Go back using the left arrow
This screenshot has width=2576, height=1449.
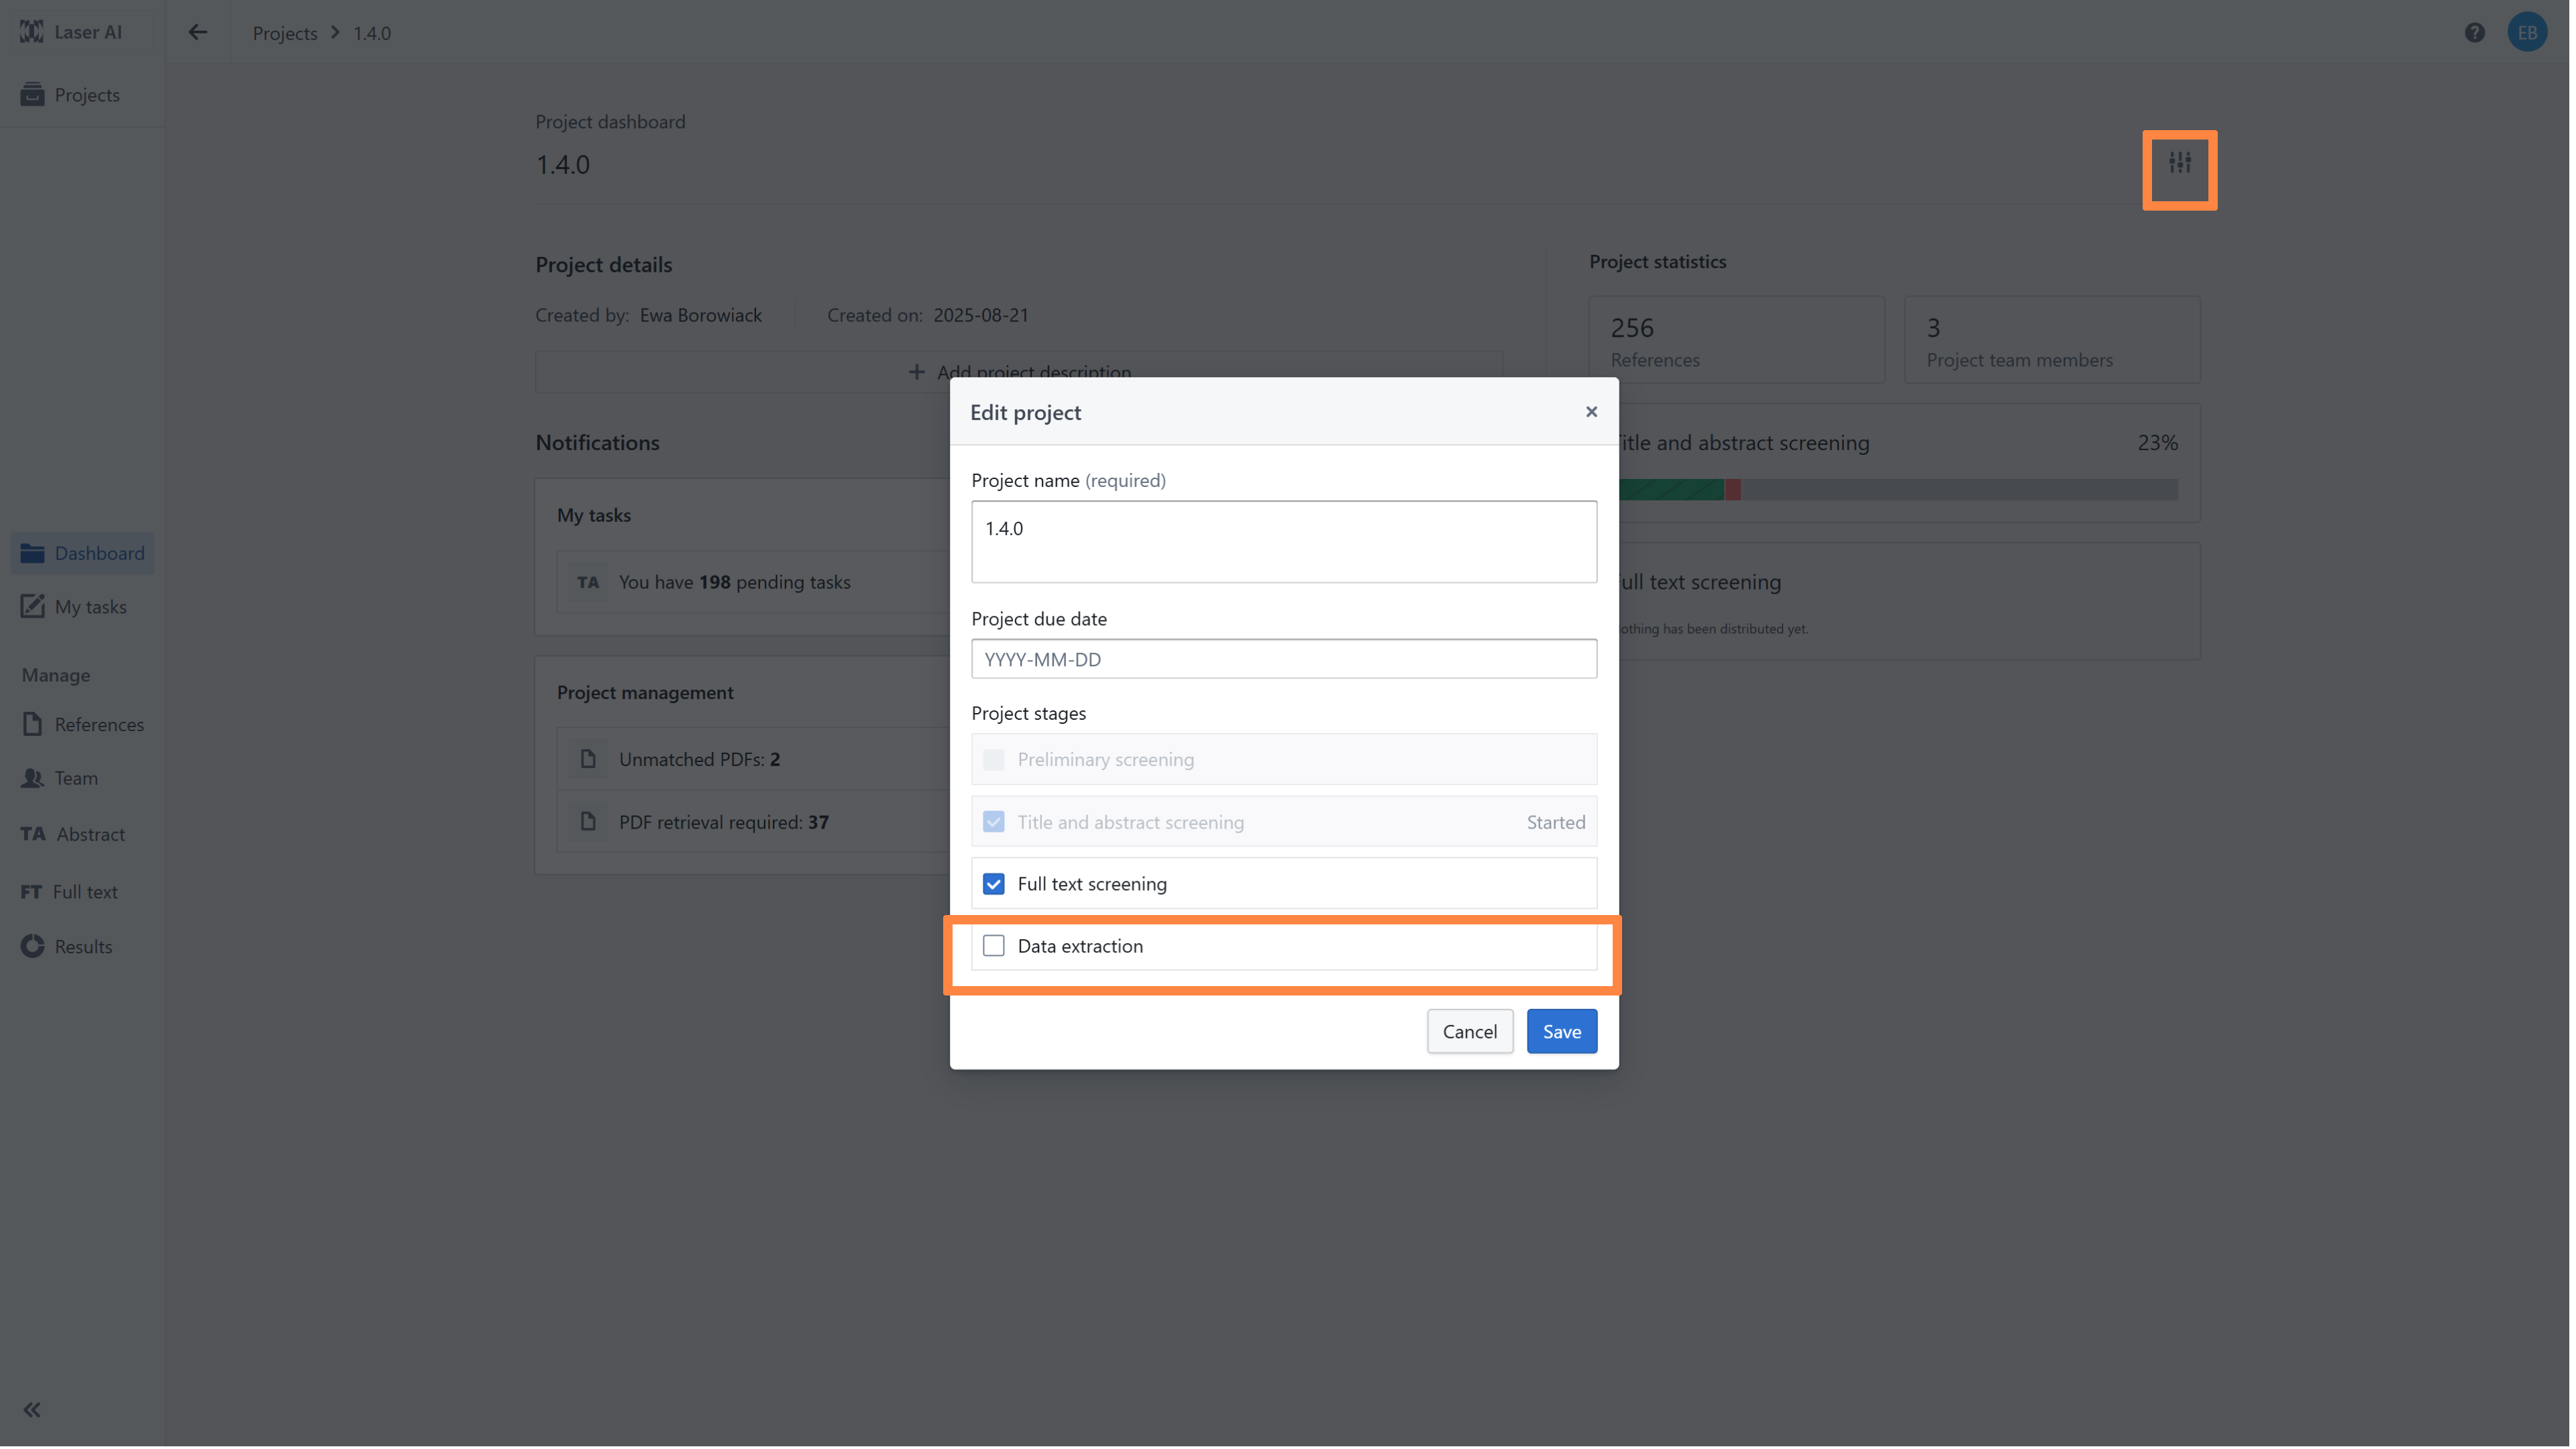click(198, 32)
